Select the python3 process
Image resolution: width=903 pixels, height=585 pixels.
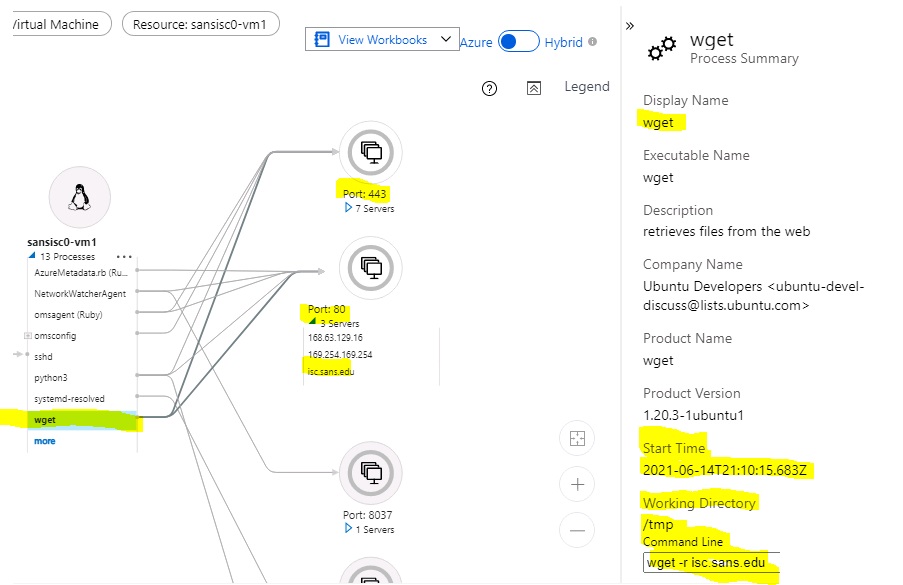(51, 378)
